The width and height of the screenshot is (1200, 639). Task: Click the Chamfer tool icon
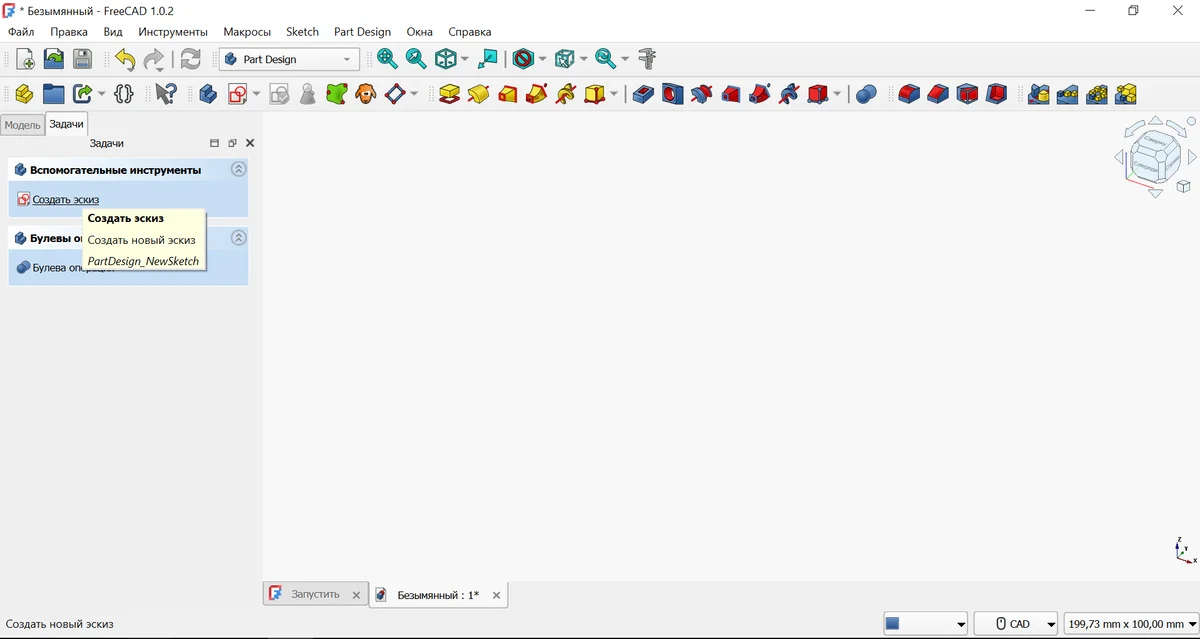pyautogui.click(x=937, y=94)
